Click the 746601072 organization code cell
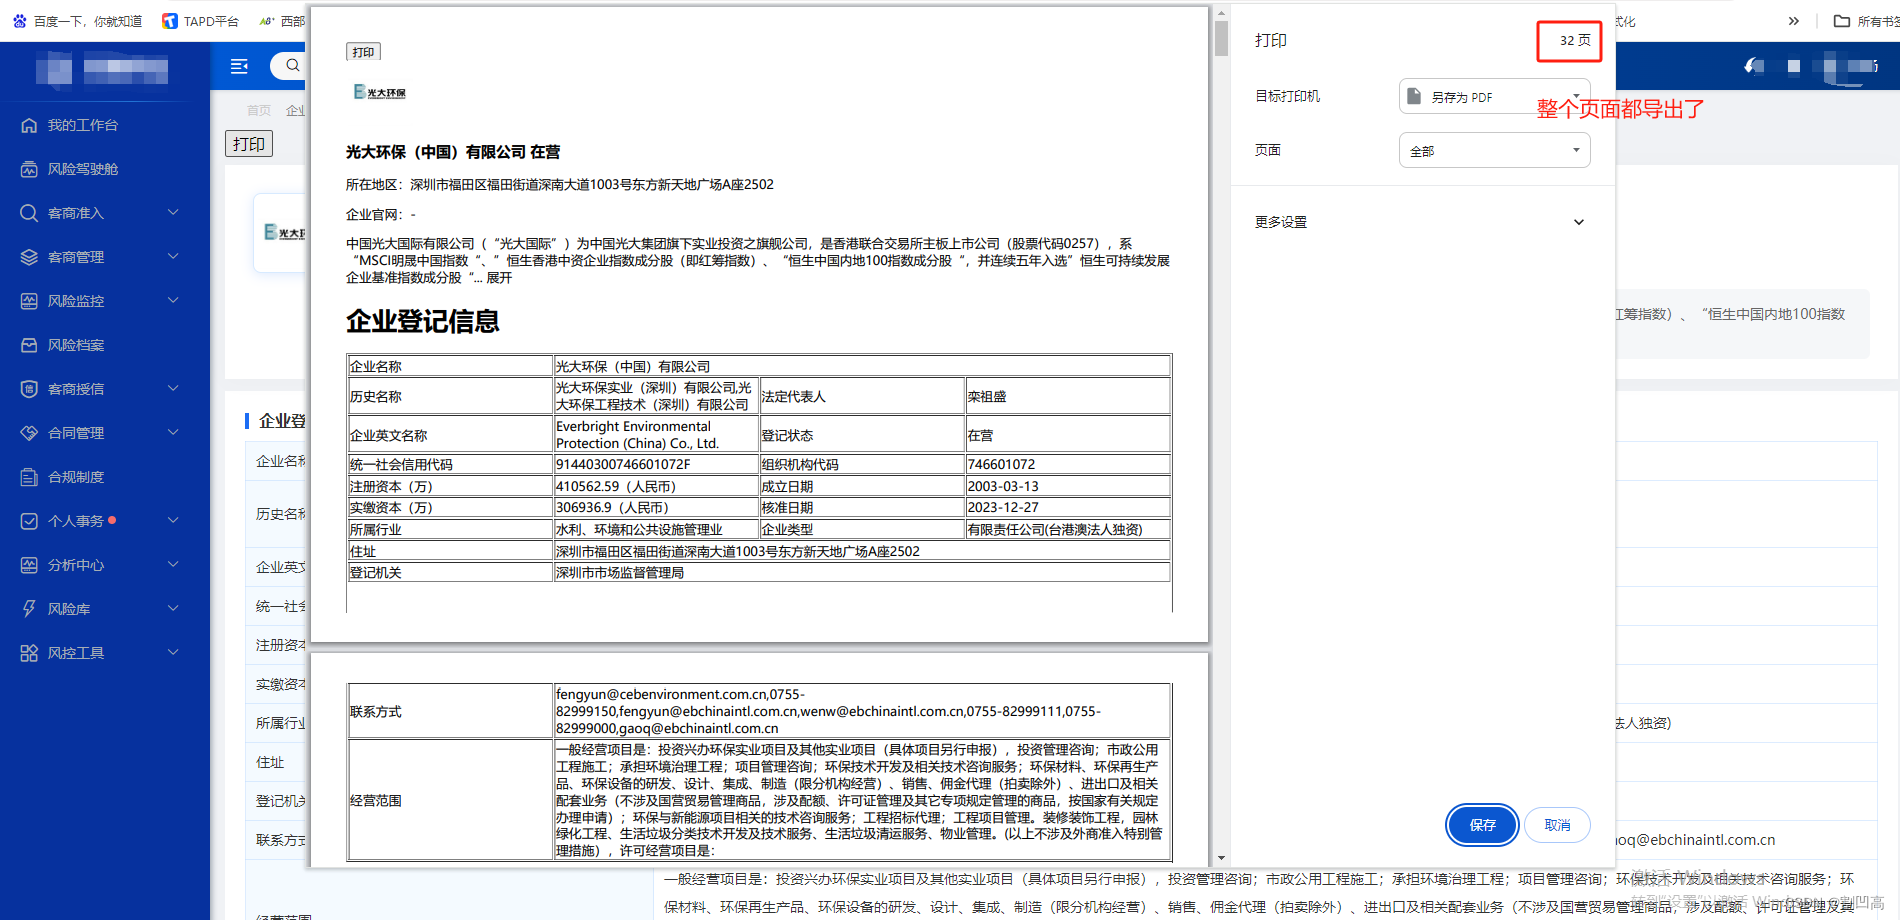The image size is (1900, 920). (x=1068, y=464)
